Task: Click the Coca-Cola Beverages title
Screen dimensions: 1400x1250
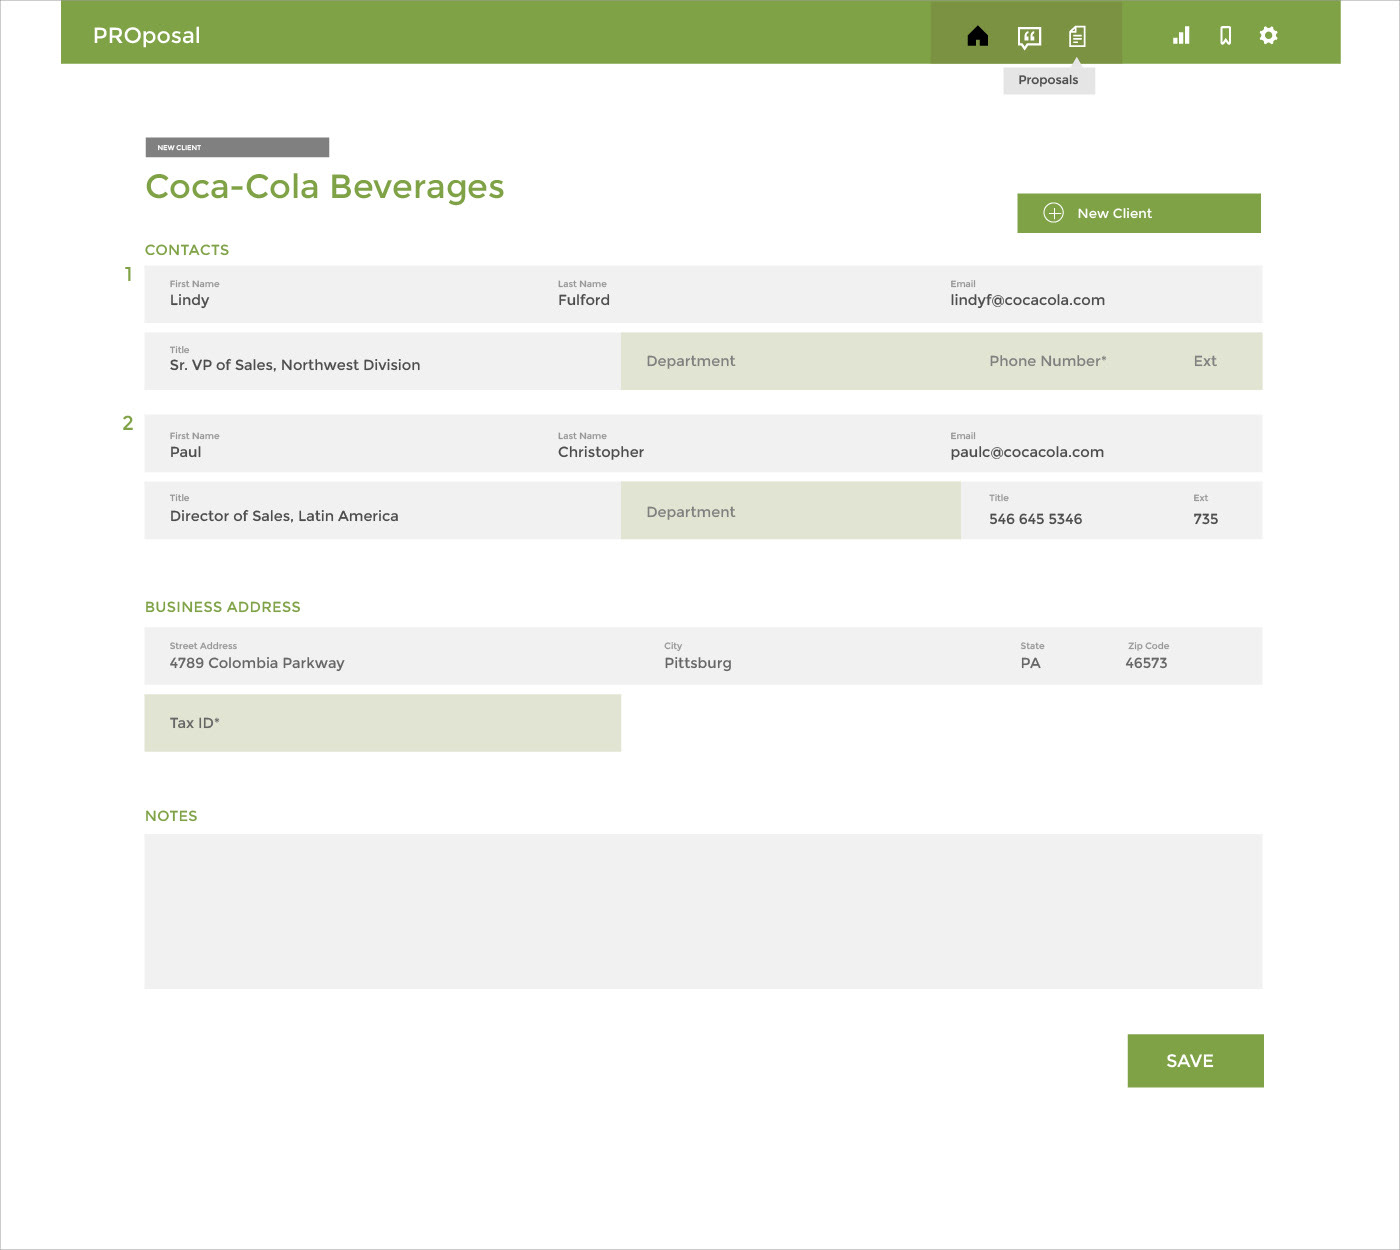Action: (325, 187)
